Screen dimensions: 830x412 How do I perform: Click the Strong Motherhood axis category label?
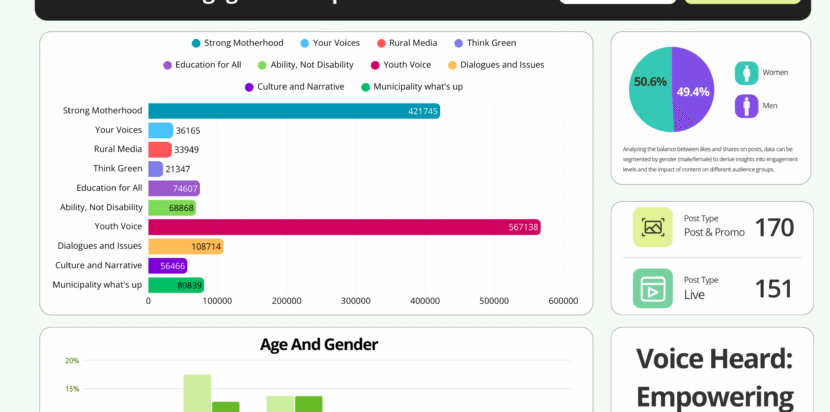coord(103,111)
